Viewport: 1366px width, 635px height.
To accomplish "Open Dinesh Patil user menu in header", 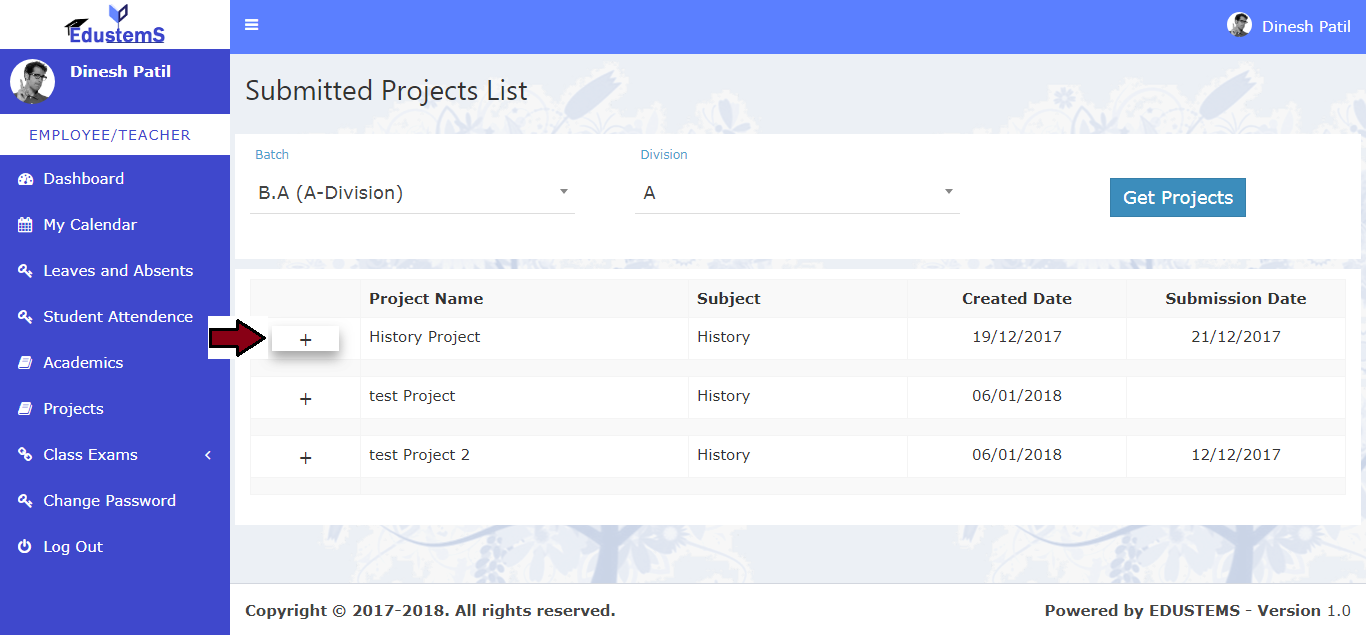I will (1290, 26).
